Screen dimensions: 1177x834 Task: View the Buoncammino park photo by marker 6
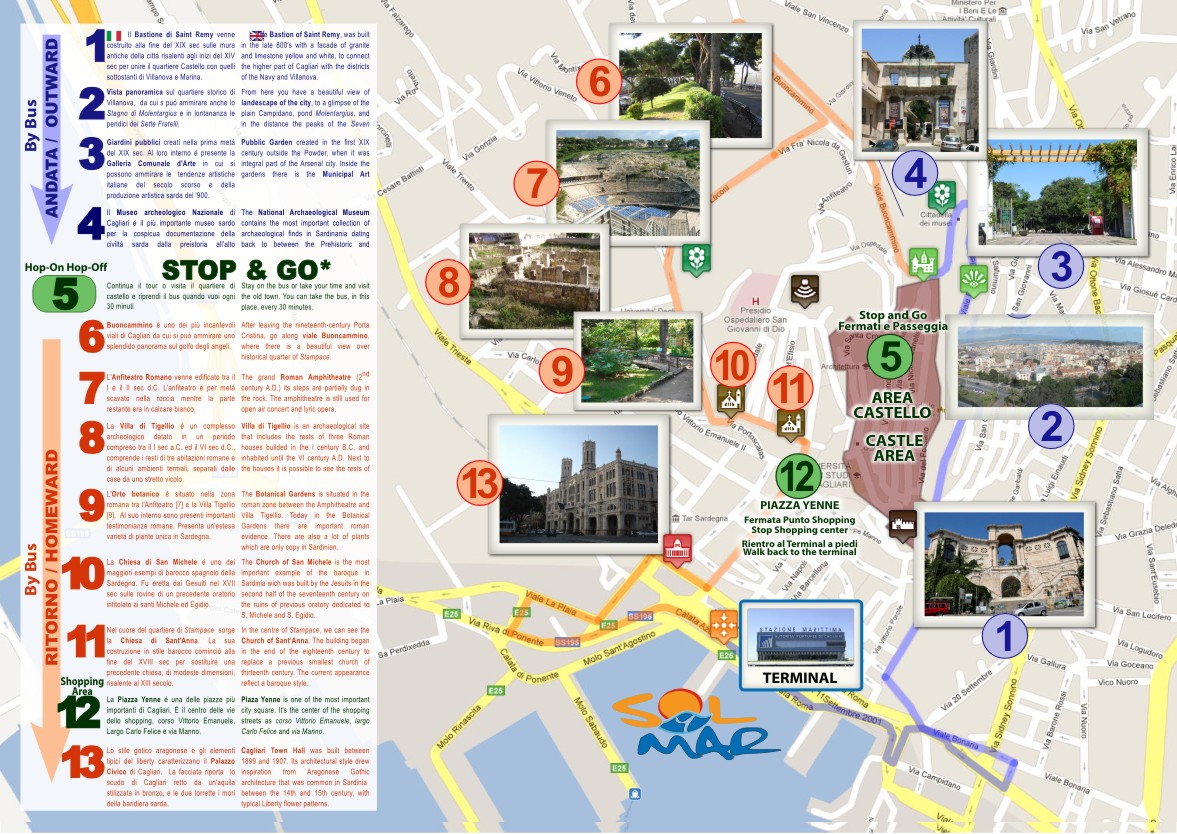tap(691, 86)
